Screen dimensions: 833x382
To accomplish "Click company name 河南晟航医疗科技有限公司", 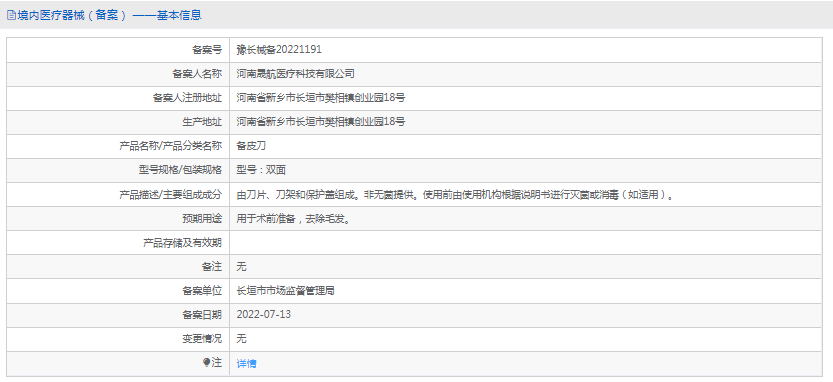I will (295, 74).
